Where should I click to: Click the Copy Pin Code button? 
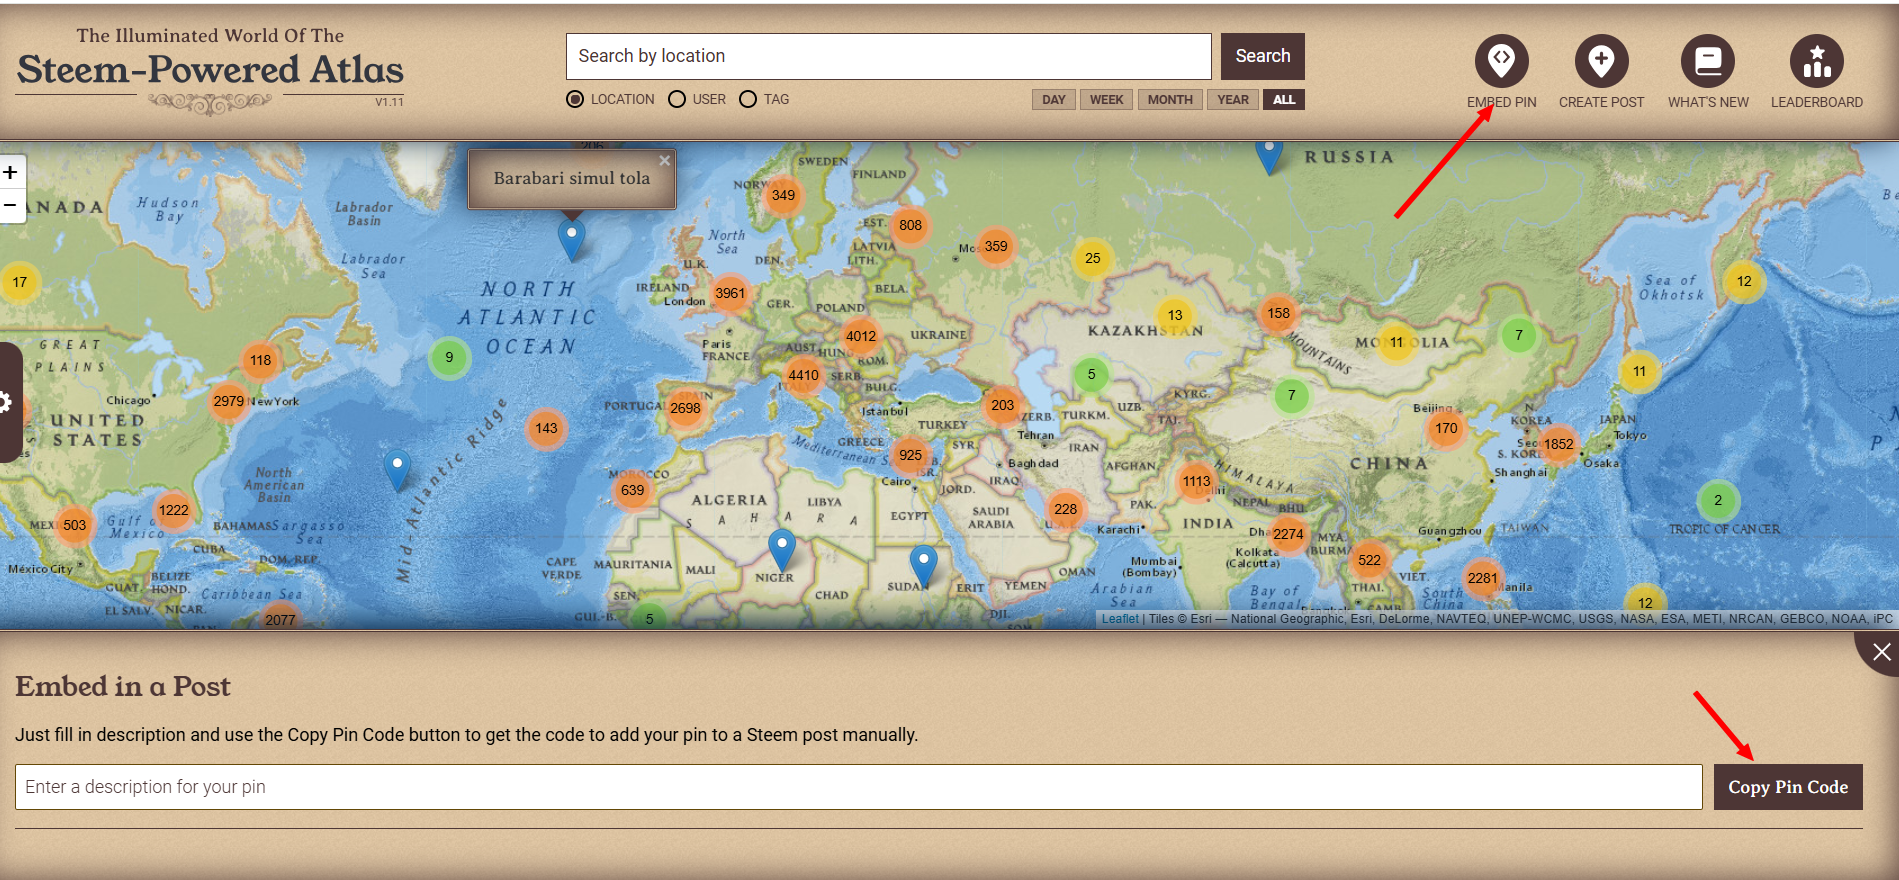click(x=1788, y=787)
